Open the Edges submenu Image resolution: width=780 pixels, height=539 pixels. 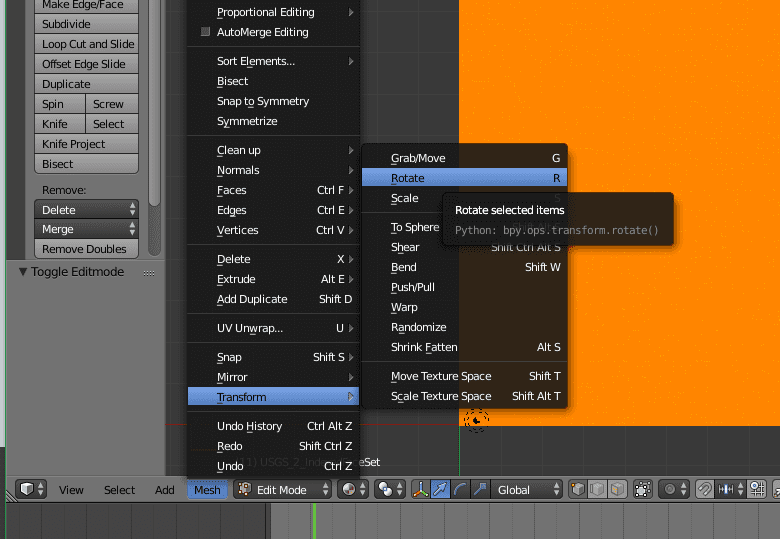click(273, 210)
